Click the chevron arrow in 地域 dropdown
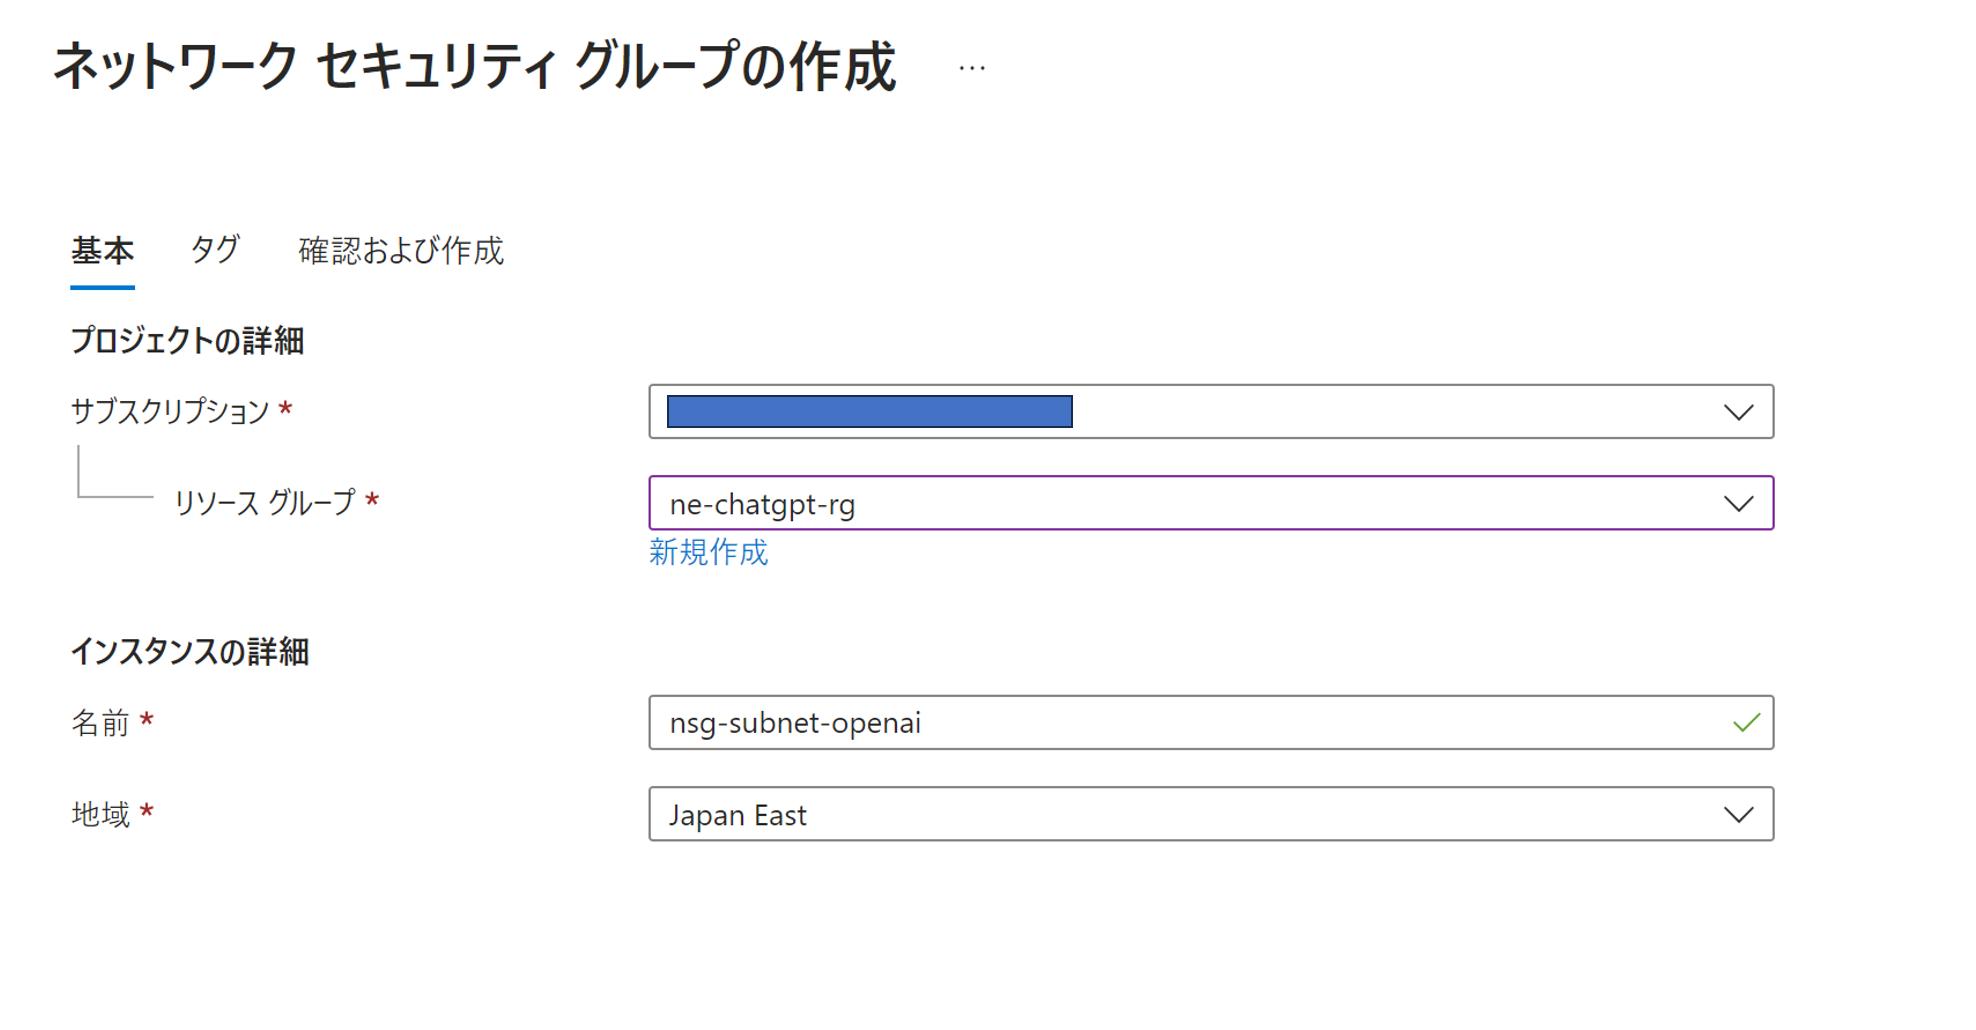 (1738, 815)
